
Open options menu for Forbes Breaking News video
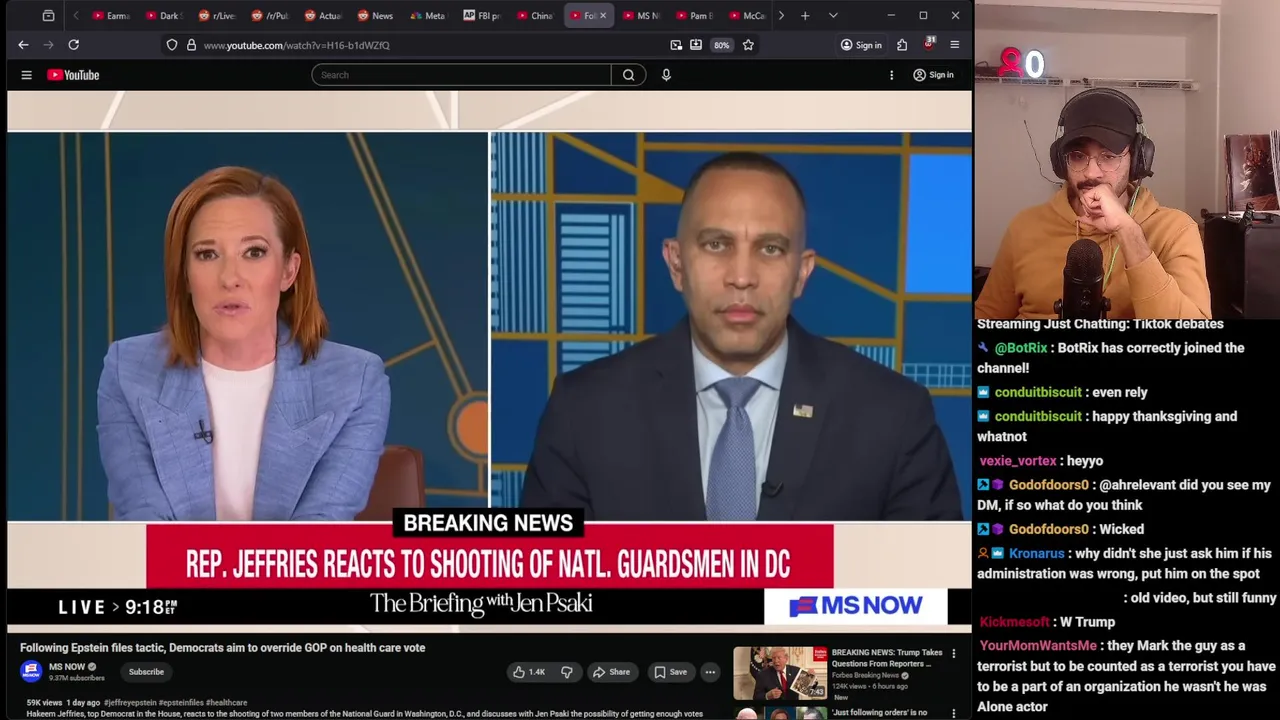(x=953, y=654)
